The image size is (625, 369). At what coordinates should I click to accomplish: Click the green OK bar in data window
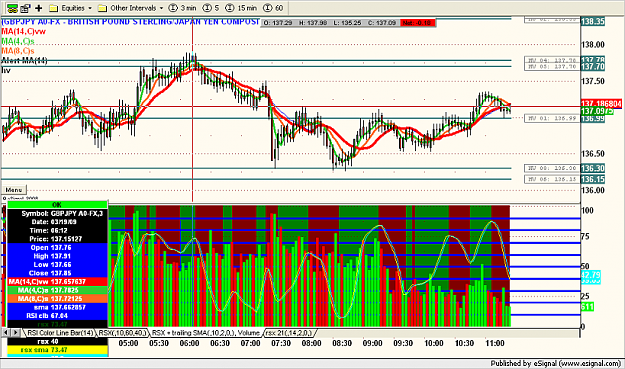click(57, 205)
